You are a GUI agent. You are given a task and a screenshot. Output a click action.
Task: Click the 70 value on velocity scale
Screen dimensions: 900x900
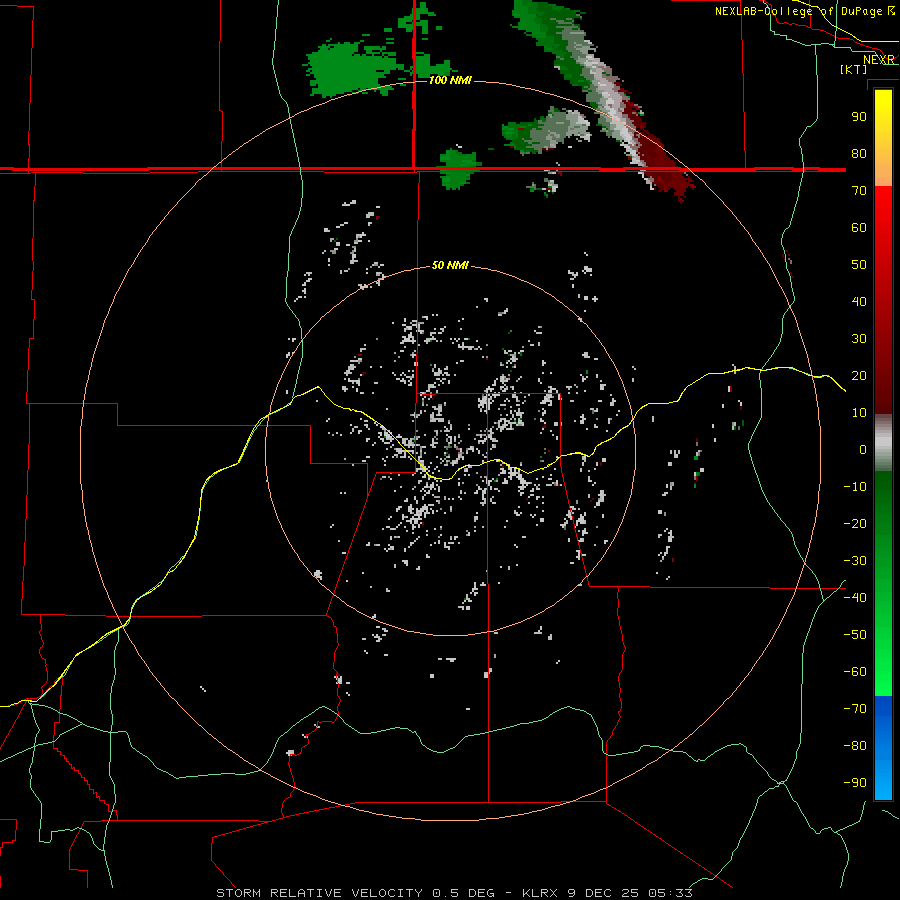tap(859, 191)
